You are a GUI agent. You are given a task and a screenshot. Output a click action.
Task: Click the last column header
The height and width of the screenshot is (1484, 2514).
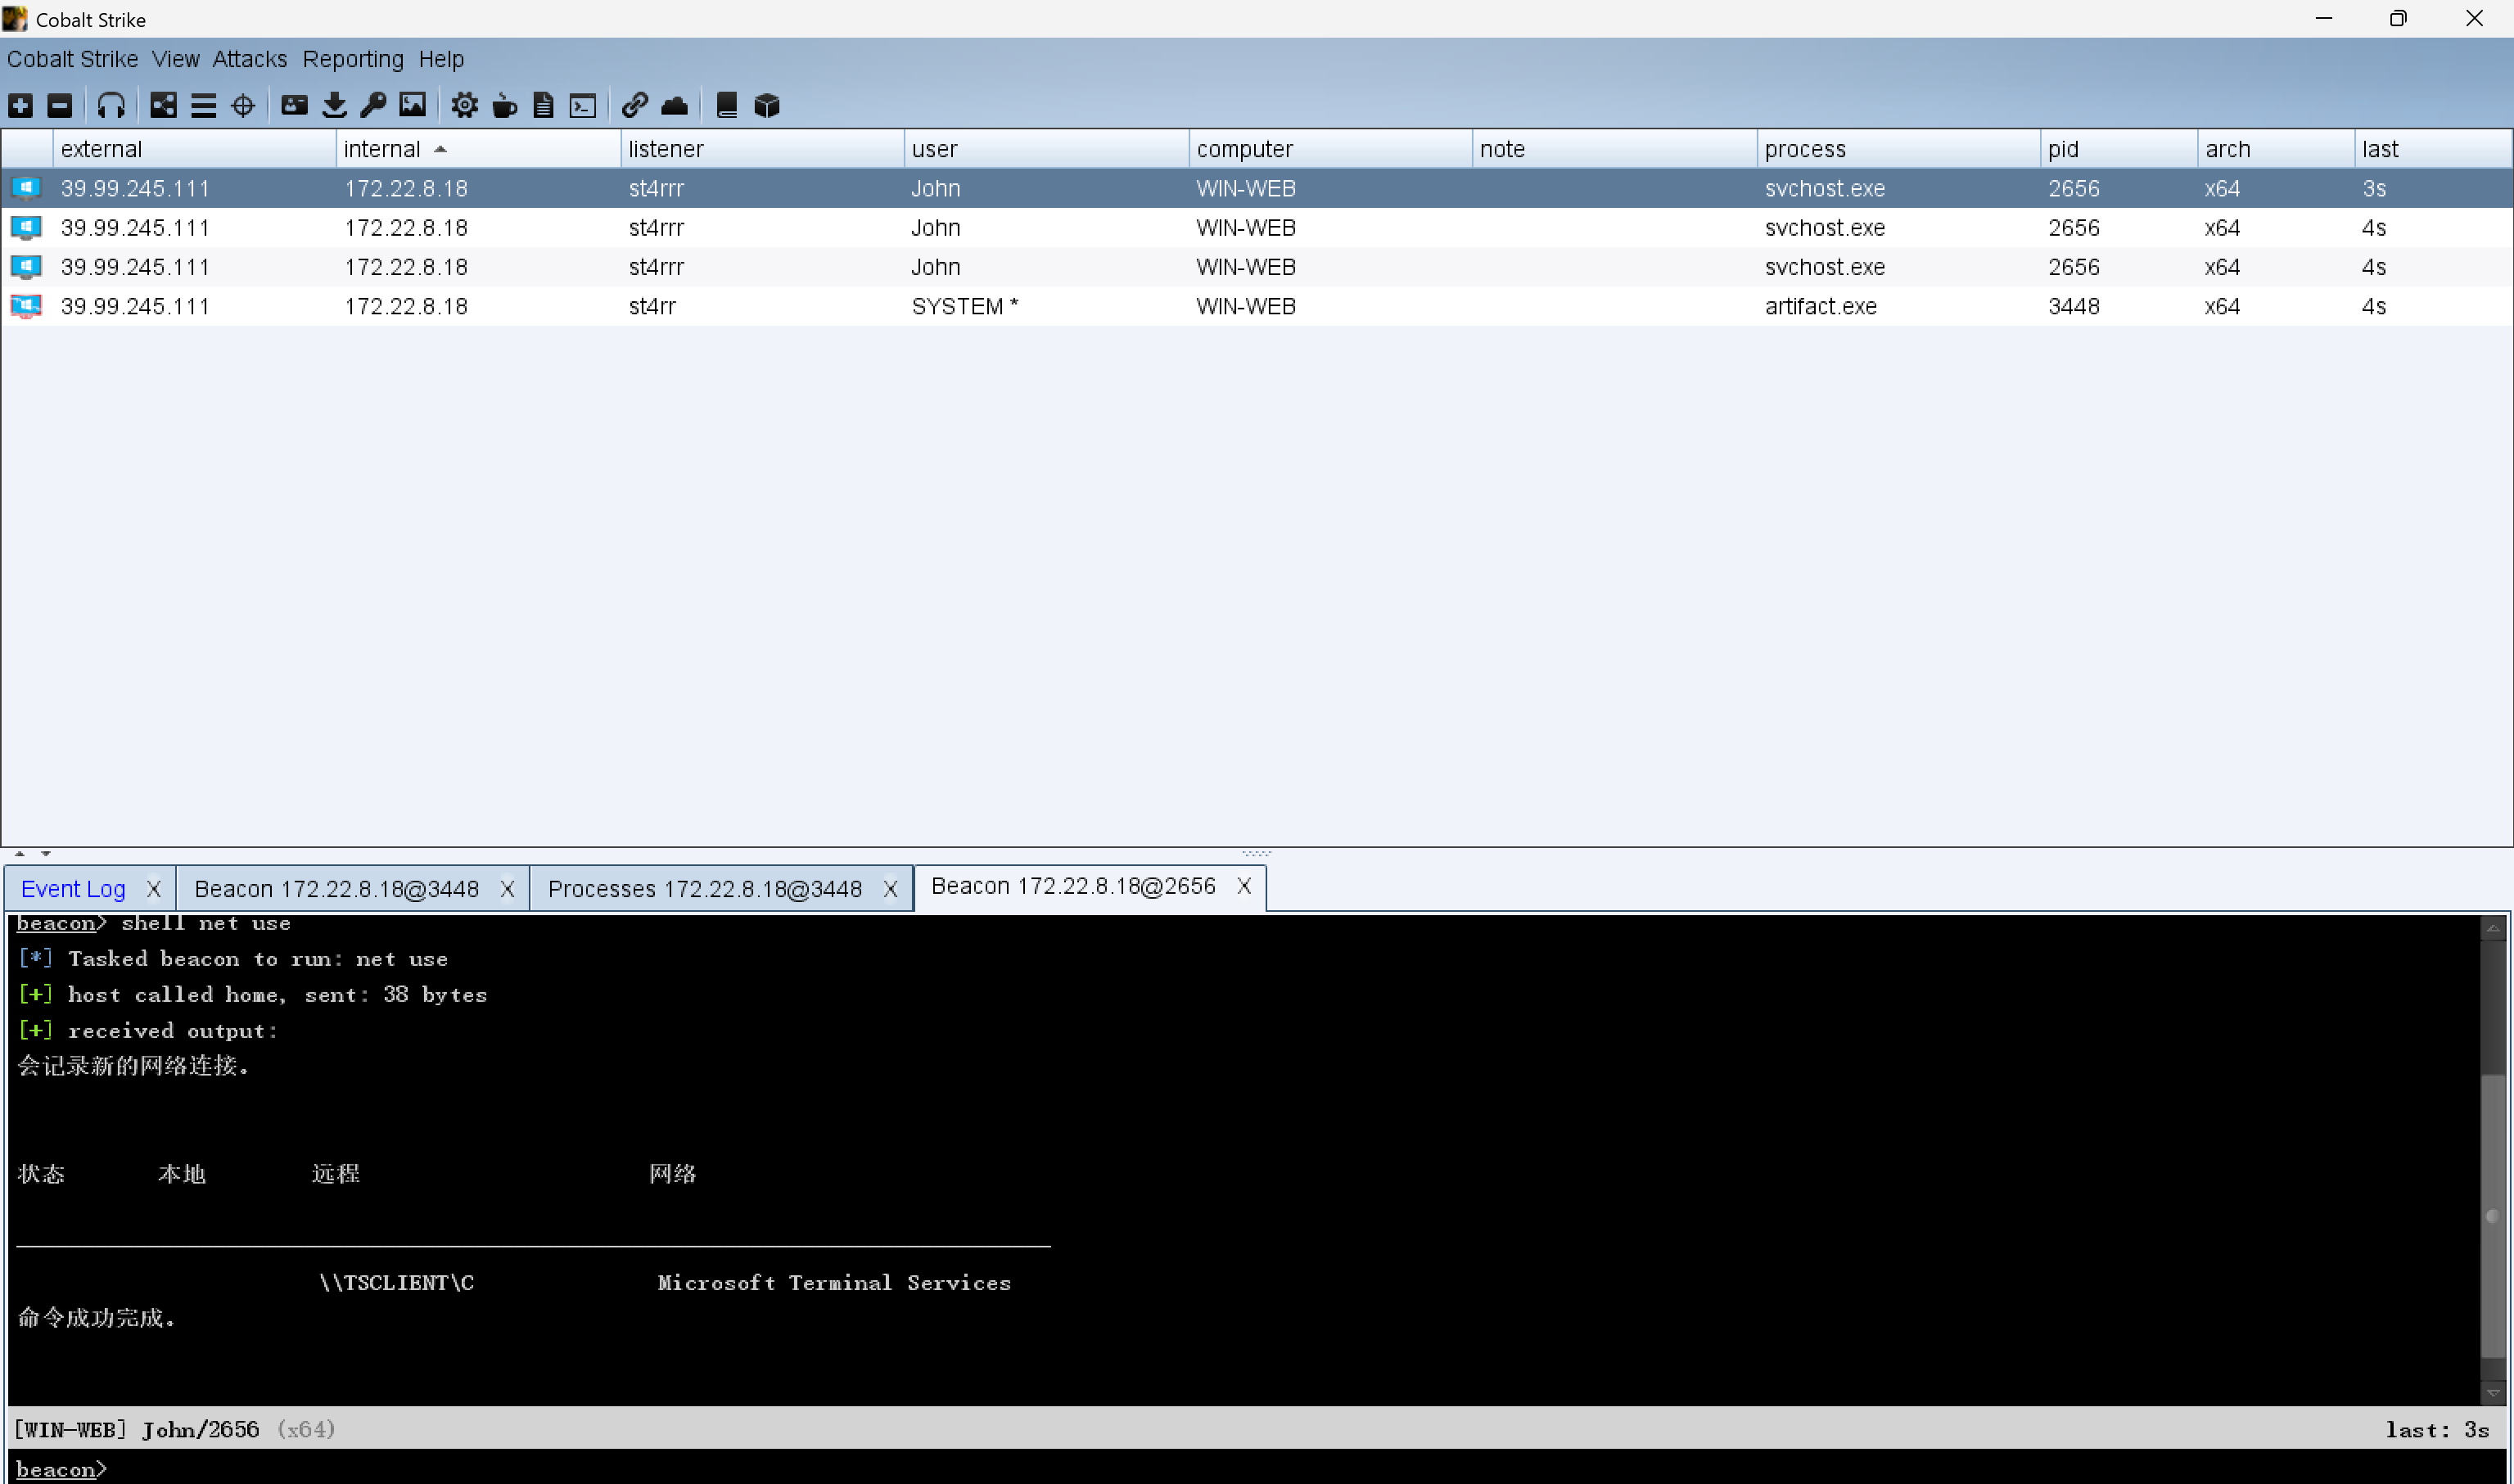pyautogui.click(x=2380, y=149)
